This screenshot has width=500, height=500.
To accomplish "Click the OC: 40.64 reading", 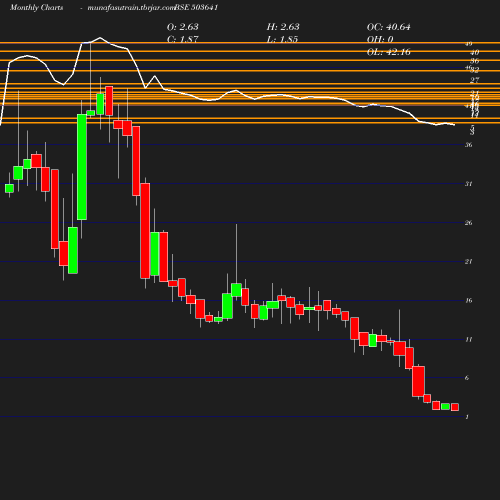I will pos(389,27).
